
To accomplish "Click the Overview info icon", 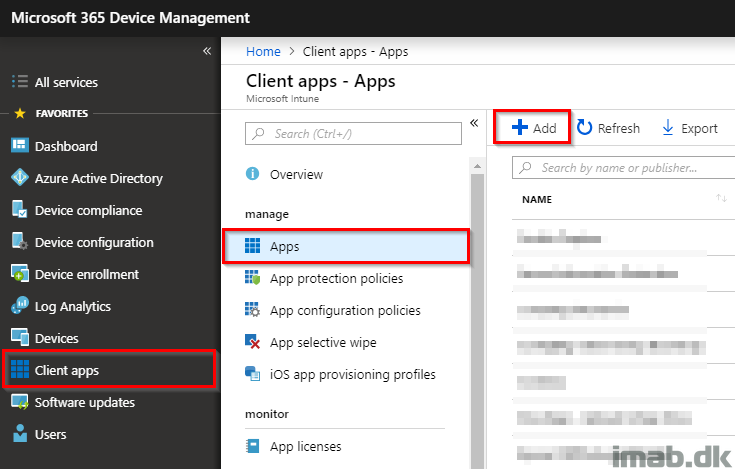I will pyautogui.click(x=252, y=174).
